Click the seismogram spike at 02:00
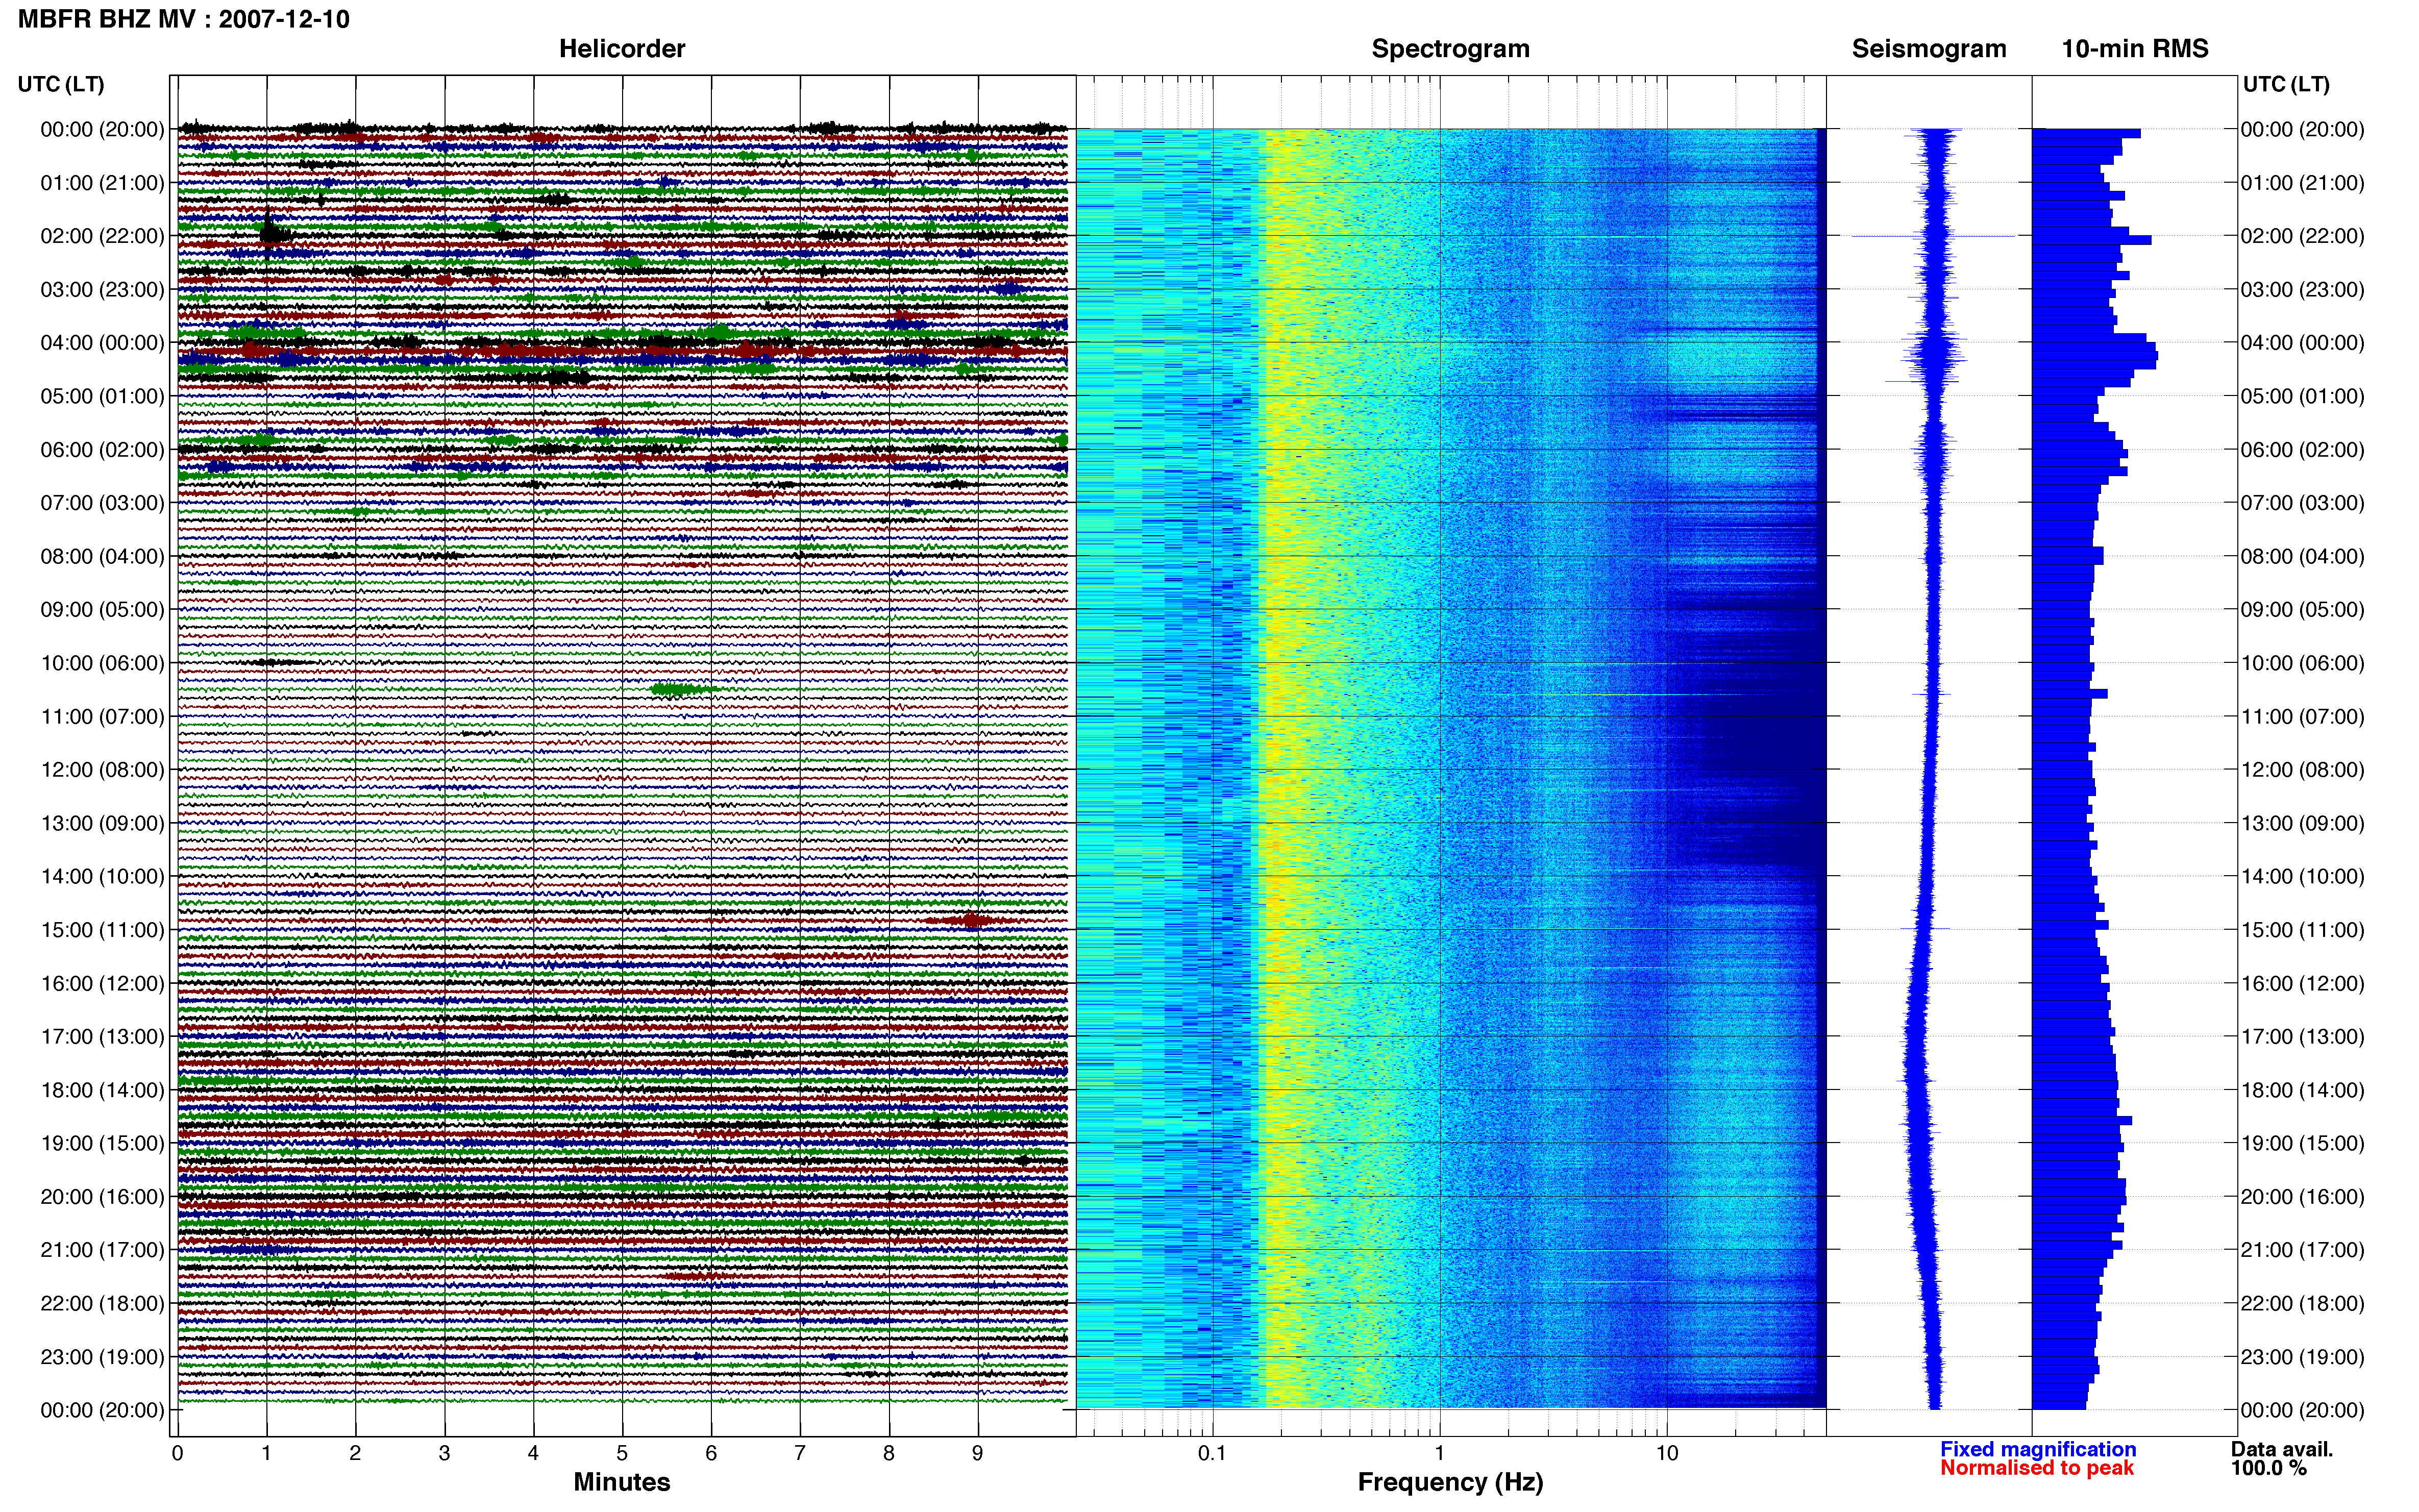Viewport: 2419px width, 1512px height. (1933, 237)
